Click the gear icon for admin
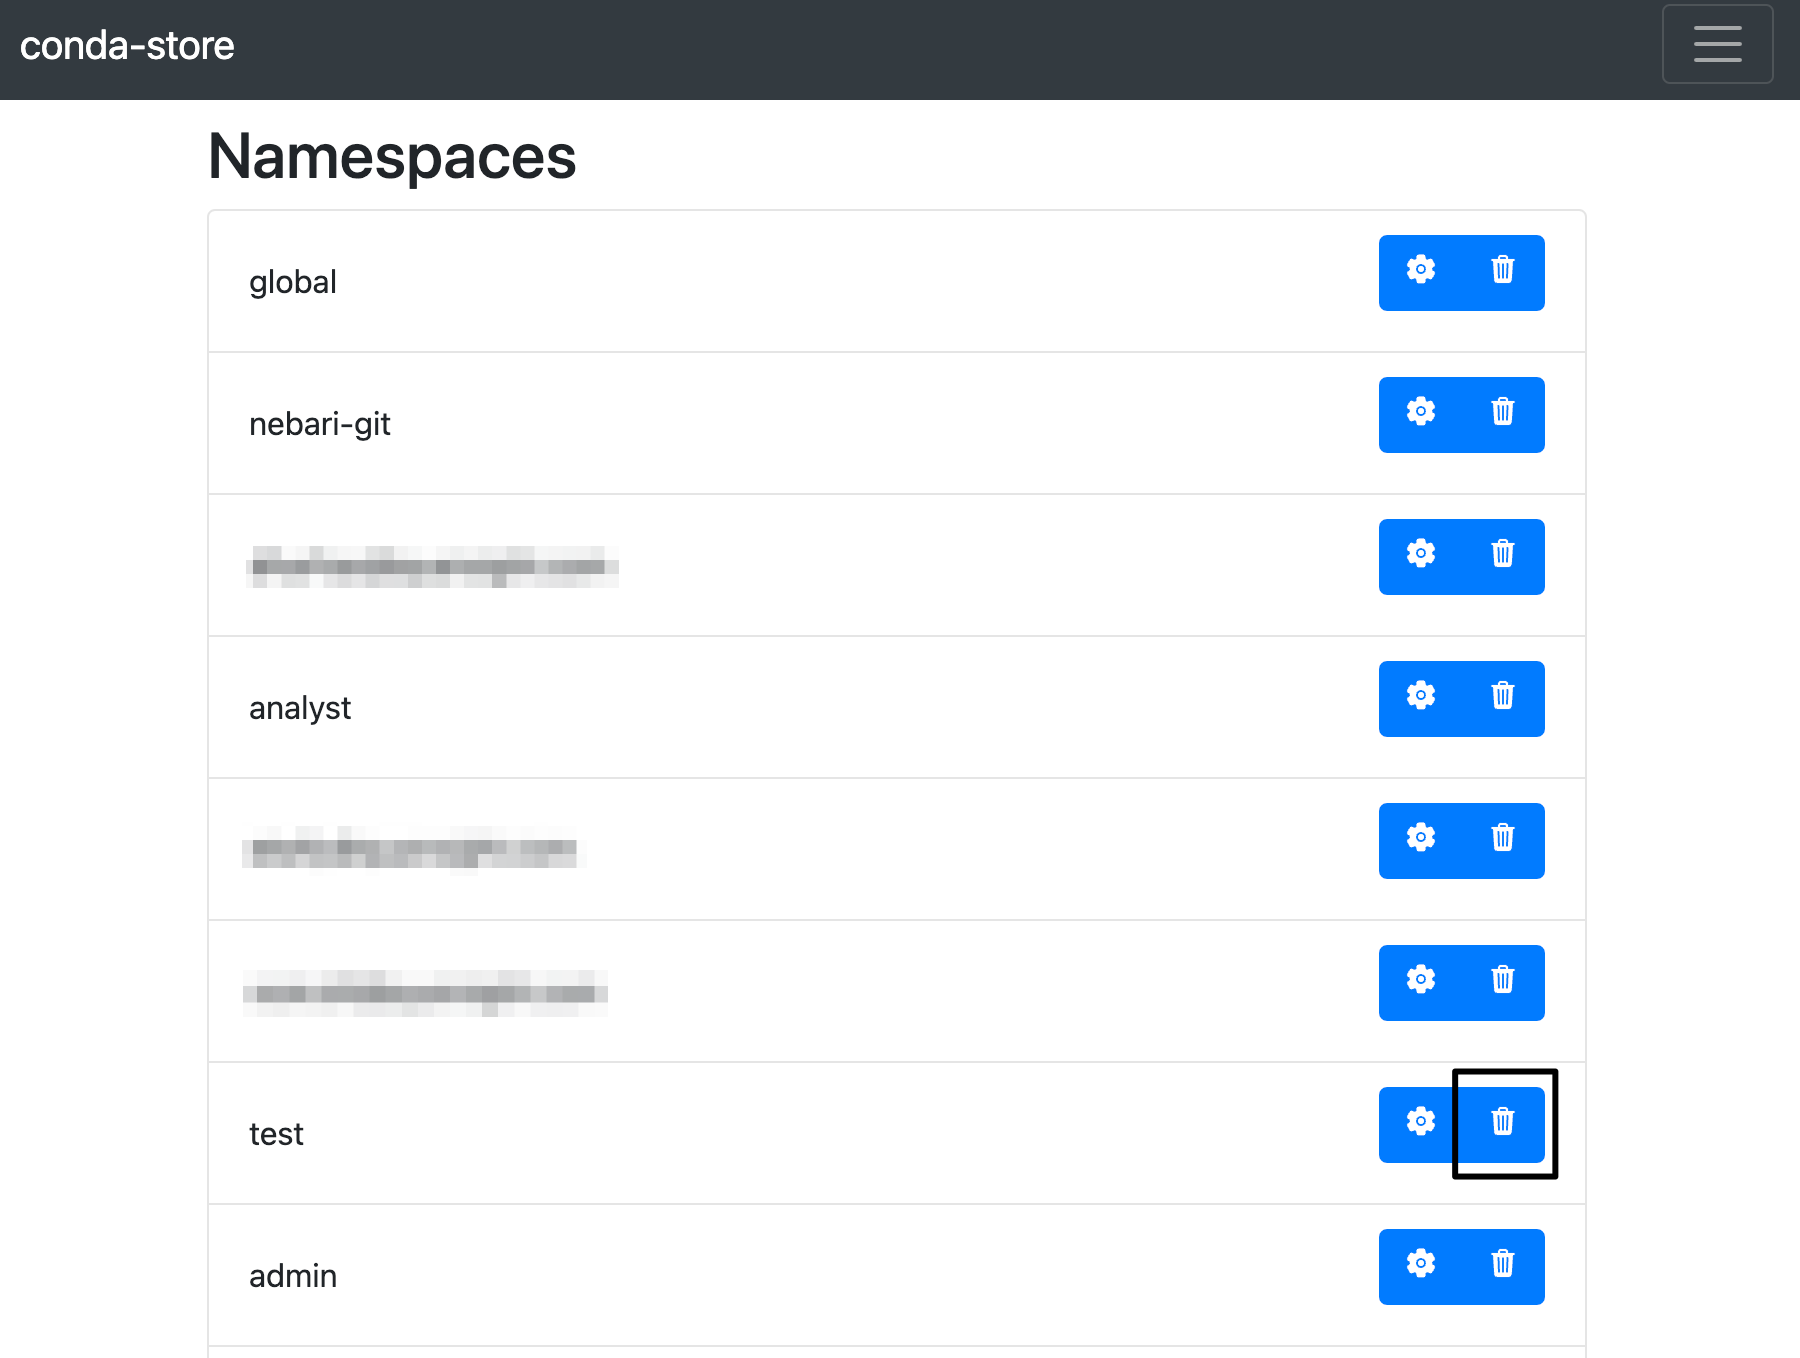The width and height of the screenshot is (1800, 1358). [x=1420, y=1266]
